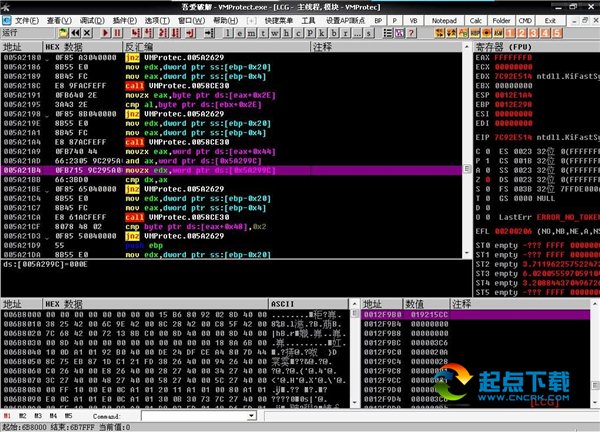The image size is (600, 432).
Task: Open the log window via 'l' icon
Action: pyautogui.click(x=228, y=33)
